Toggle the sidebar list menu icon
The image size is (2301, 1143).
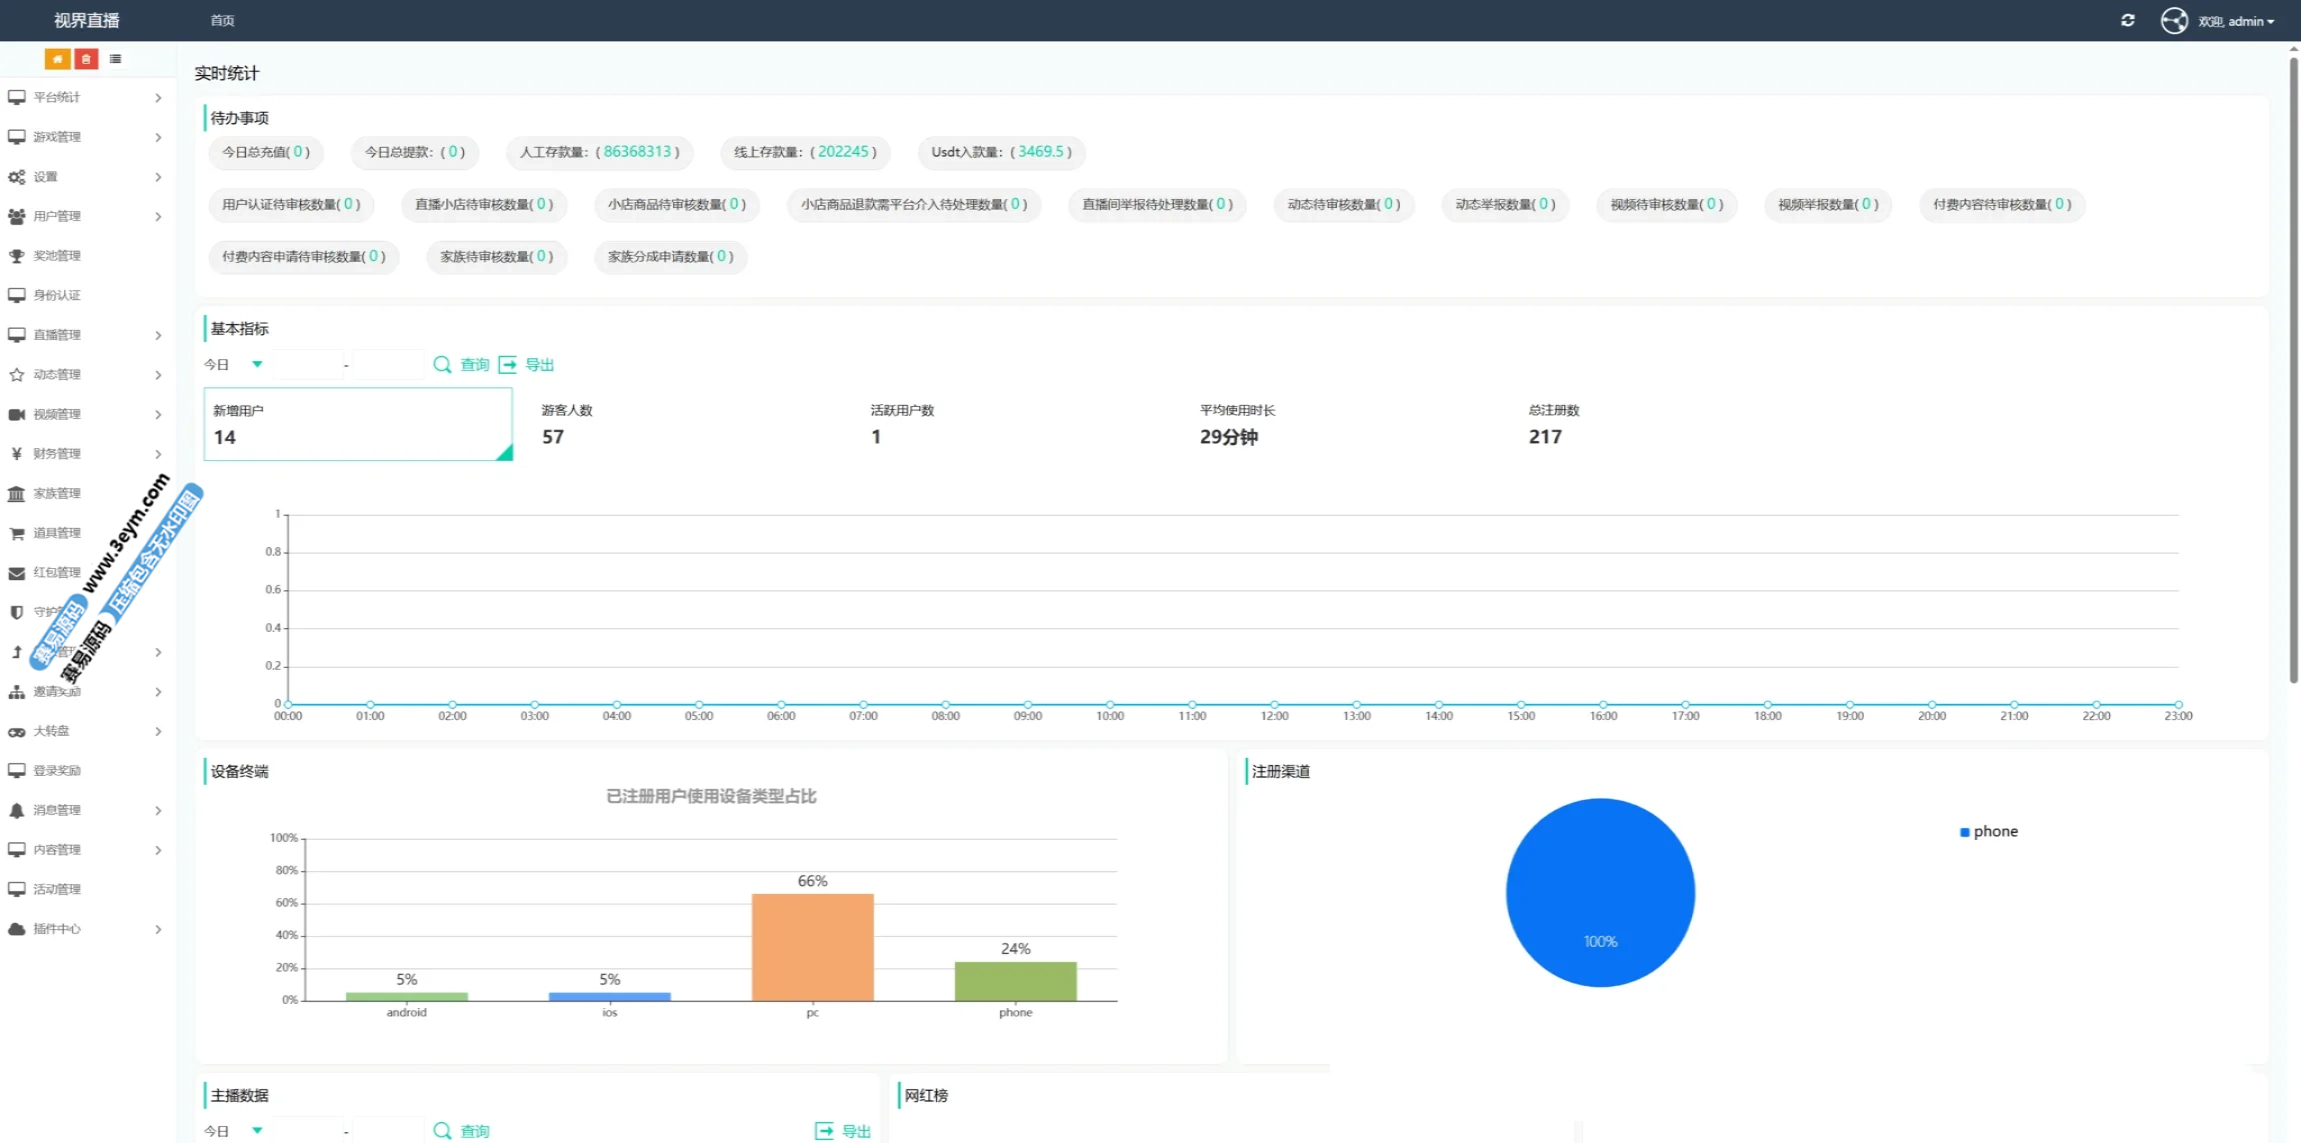[x=116, y=59]
